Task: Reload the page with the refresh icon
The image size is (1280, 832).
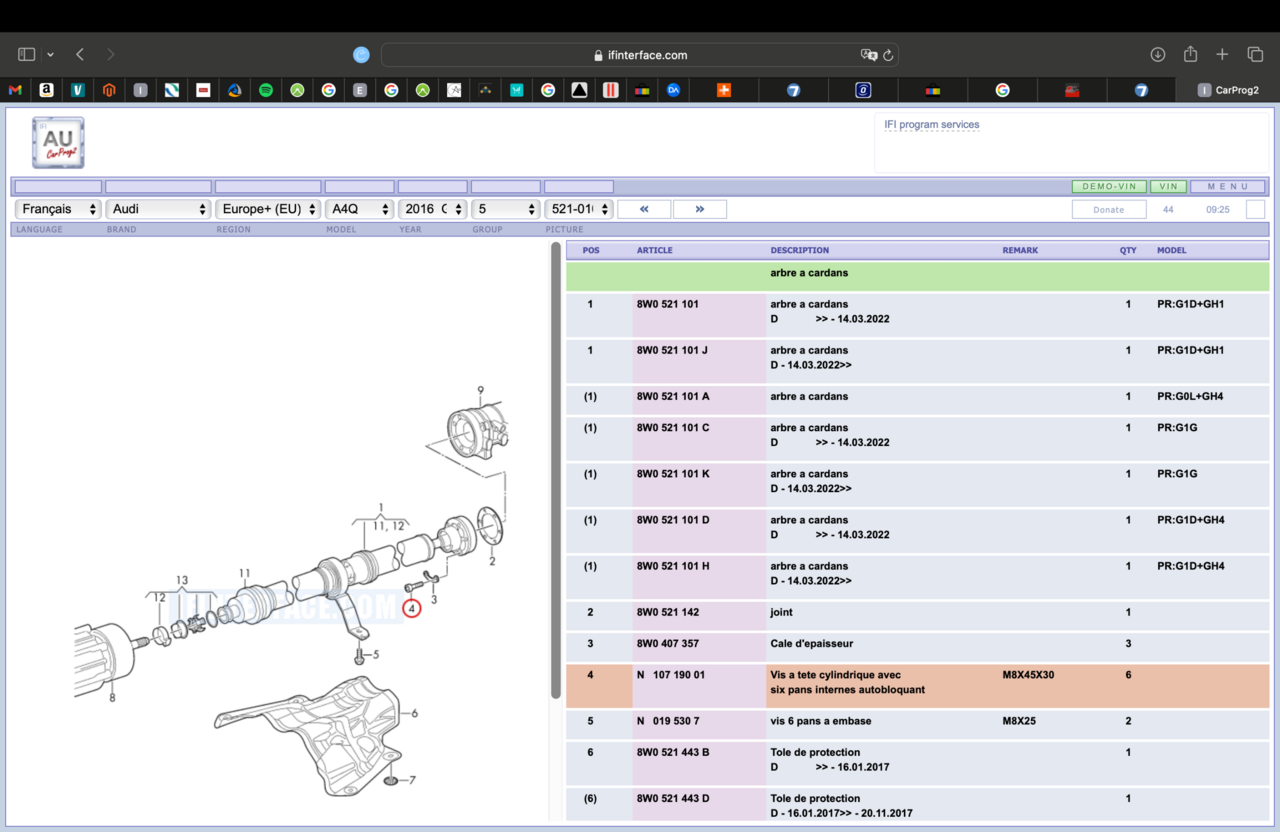Action: [888, 55]
